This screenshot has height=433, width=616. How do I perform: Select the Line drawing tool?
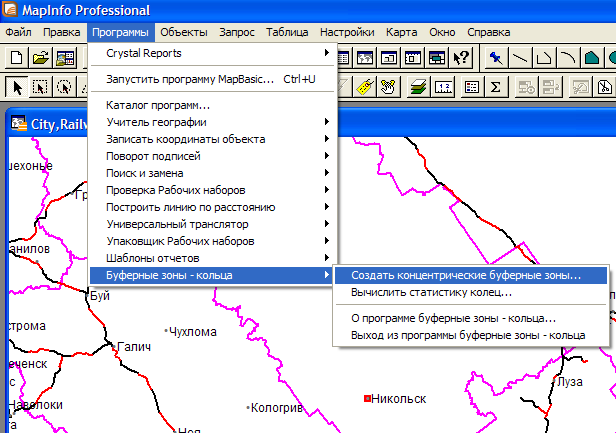[x=520, y=58]
